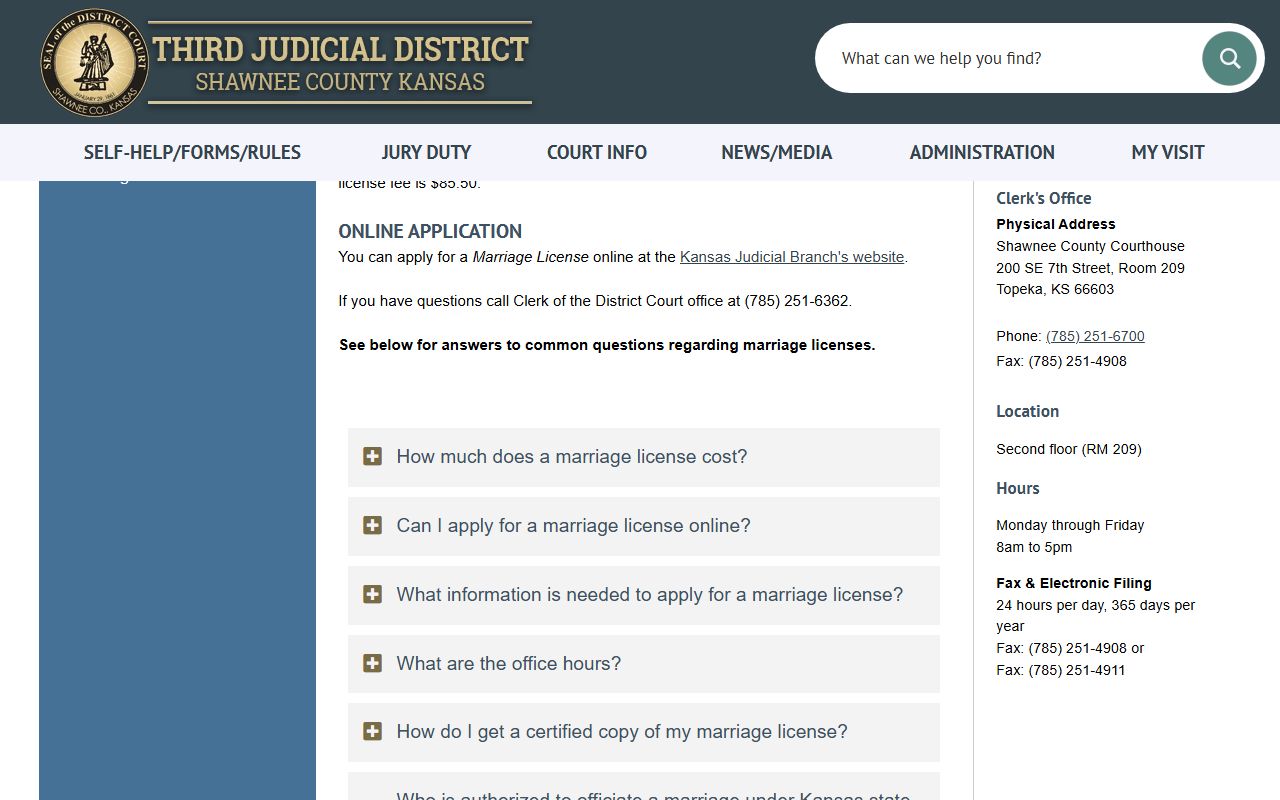Expand 'Can I apply for a marriage license online?'

(x=644, y=526)
